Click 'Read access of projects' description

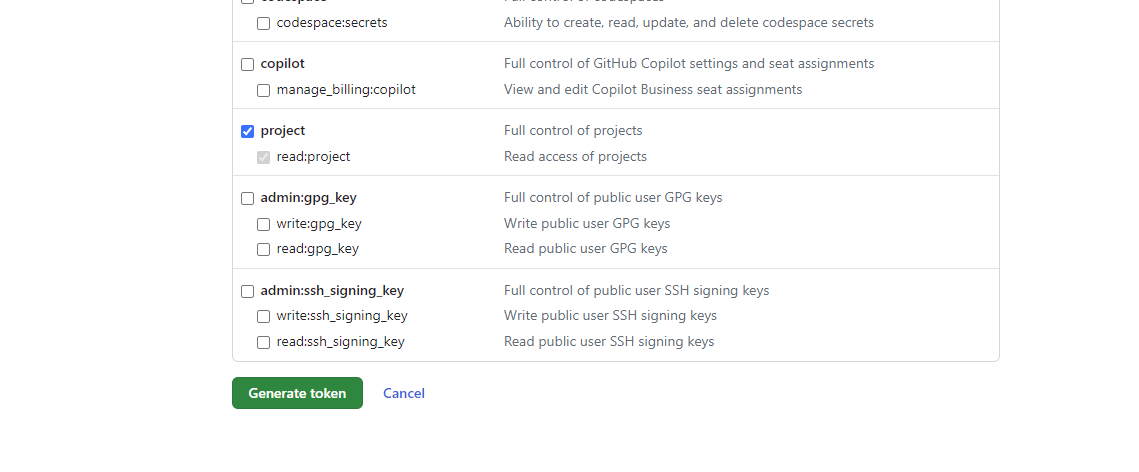coord(575,157)
